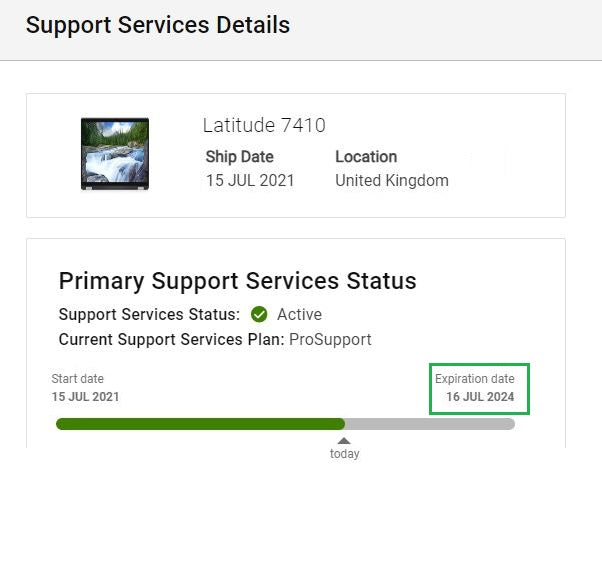Click the today triangle marker

[344, 440]
